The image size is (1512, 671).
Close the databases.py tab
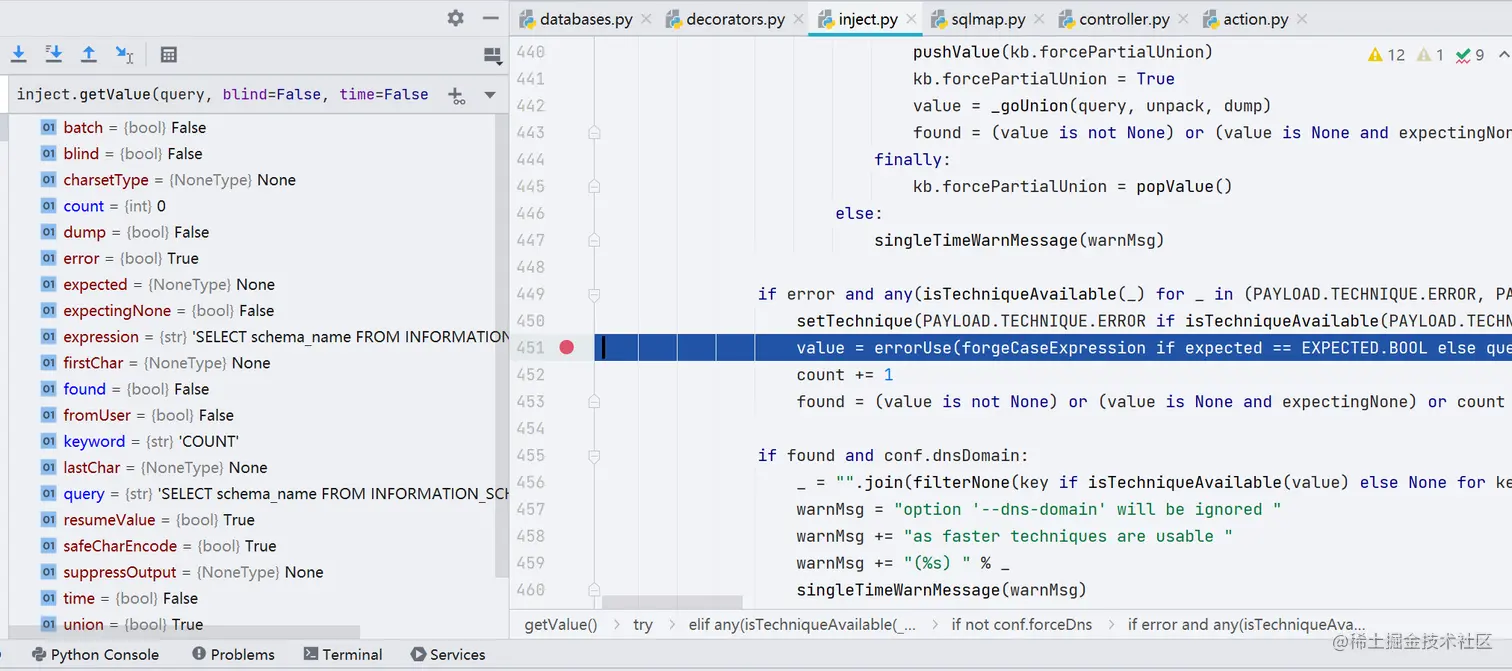coord(646,19)
